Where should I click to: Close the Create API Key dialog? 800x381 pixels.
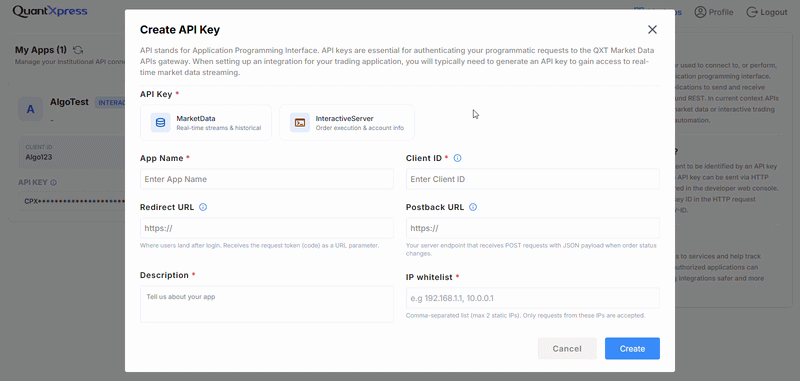tap(652, 30)
